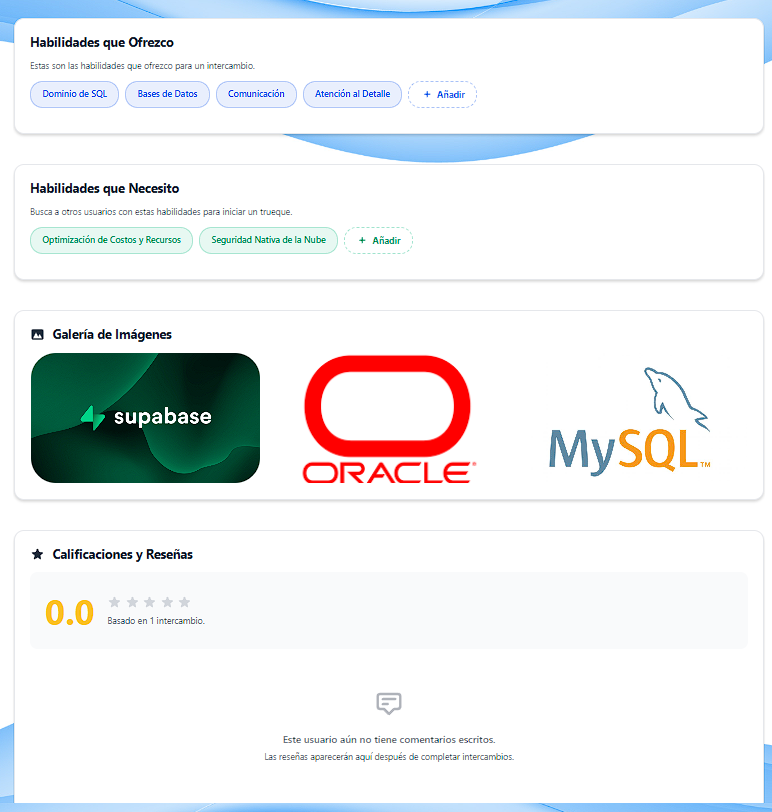Click the Galería de Imágenes heading
Viewport: 772px width, 812px height.
(x=112, y=335)
